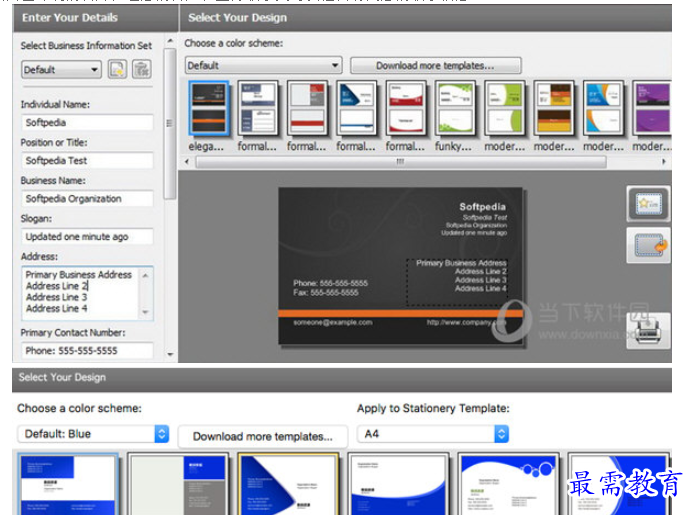This screenshot has height=515, width=691.
Task: Click the Position or Title input field
Action: tap(87, 160)
